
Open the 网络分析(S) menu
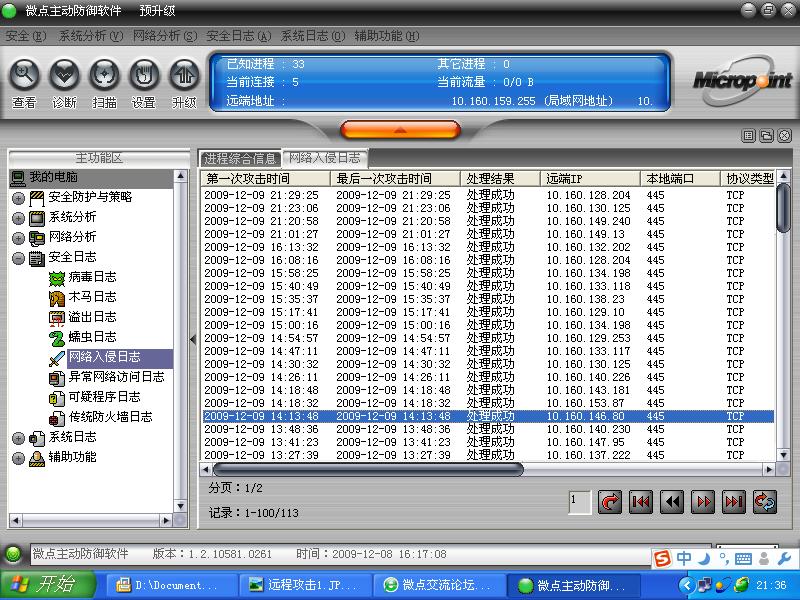[x=165, y=36]
